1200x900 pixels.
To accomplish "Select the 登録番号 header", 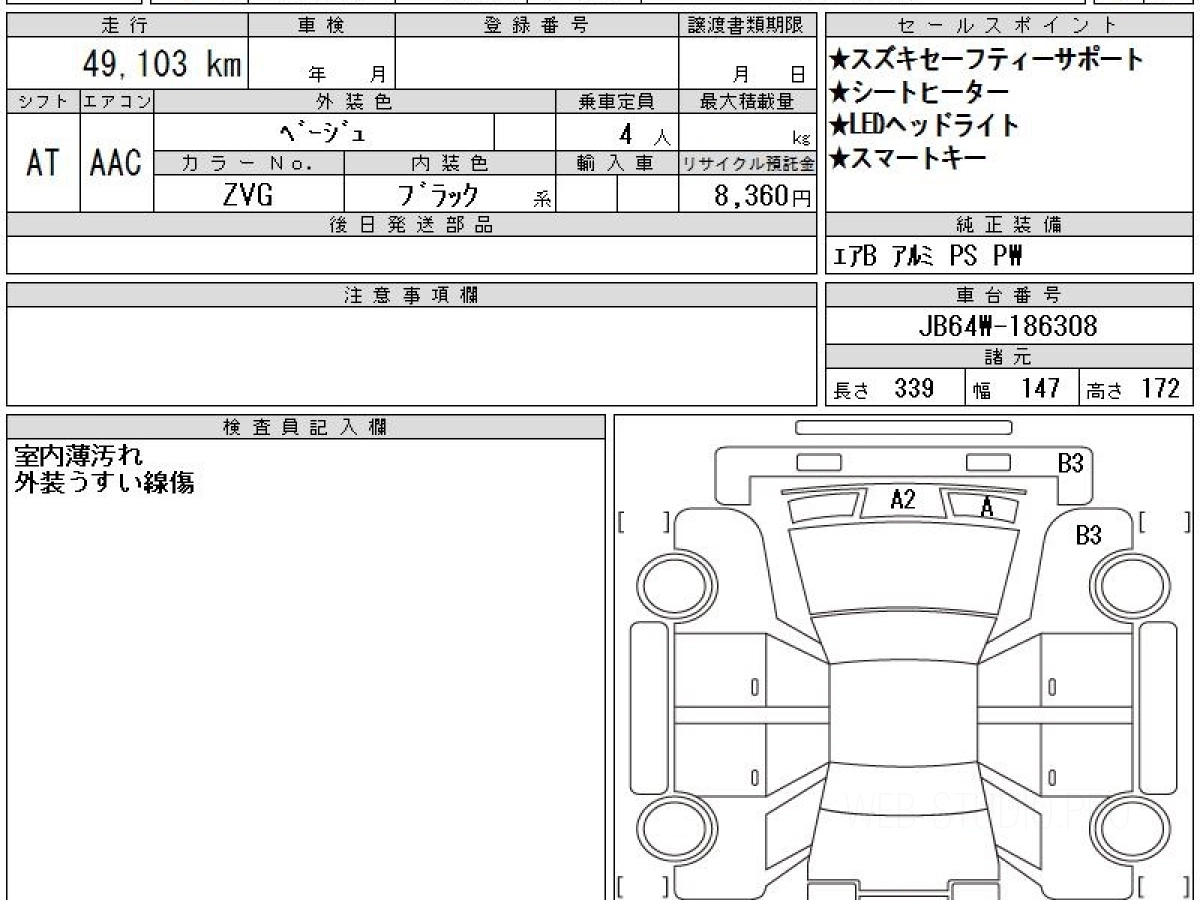I will click(x=537, y=26).
